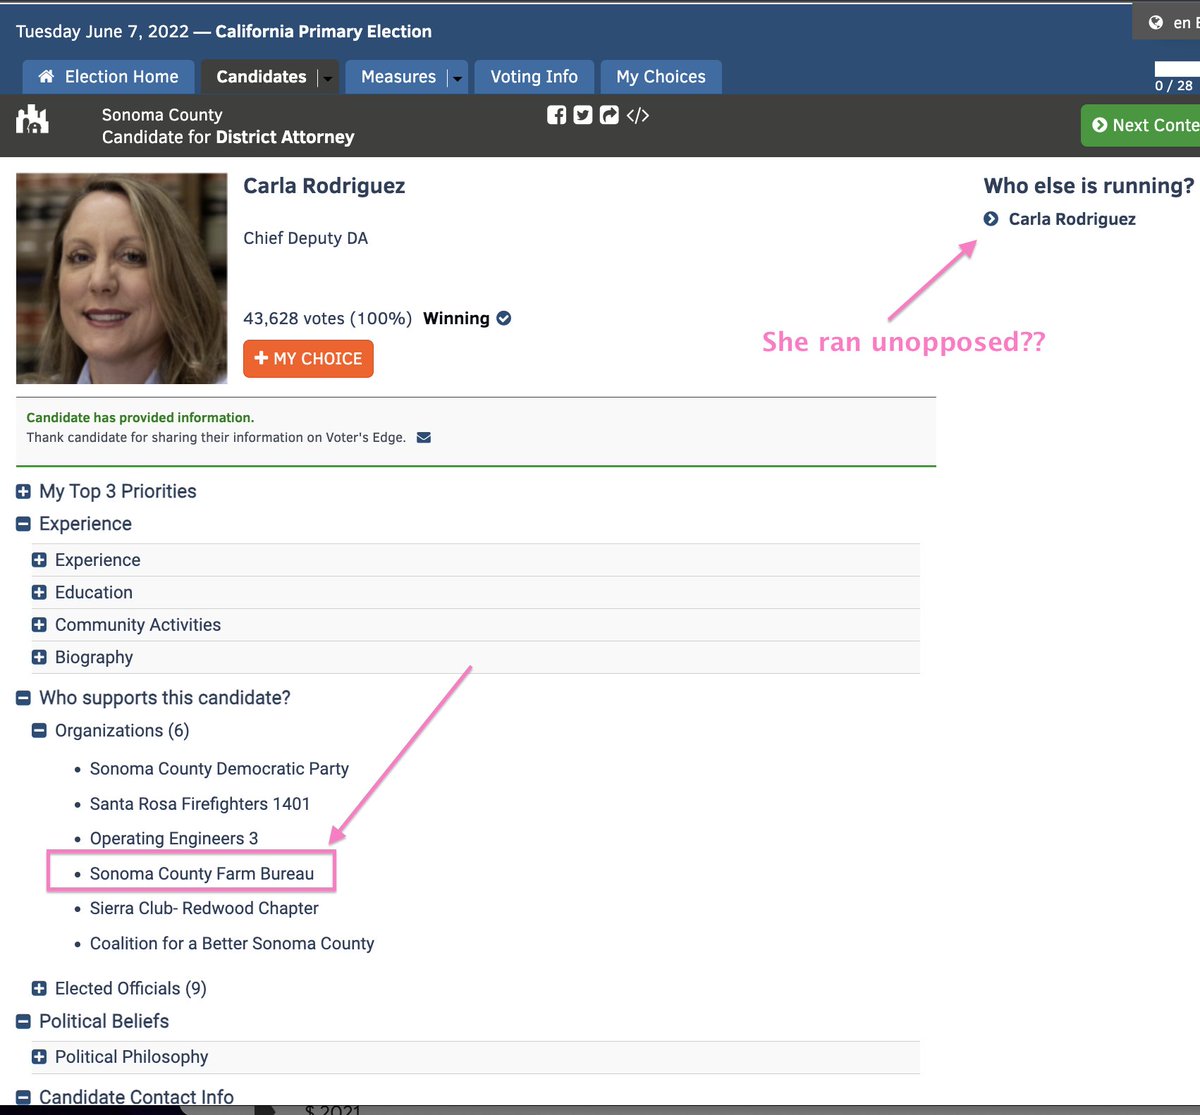Switch to the Voting Info tab
Image resolution: width=1200 pixels, height=1115 pixels.
click(x=534, y=77)
